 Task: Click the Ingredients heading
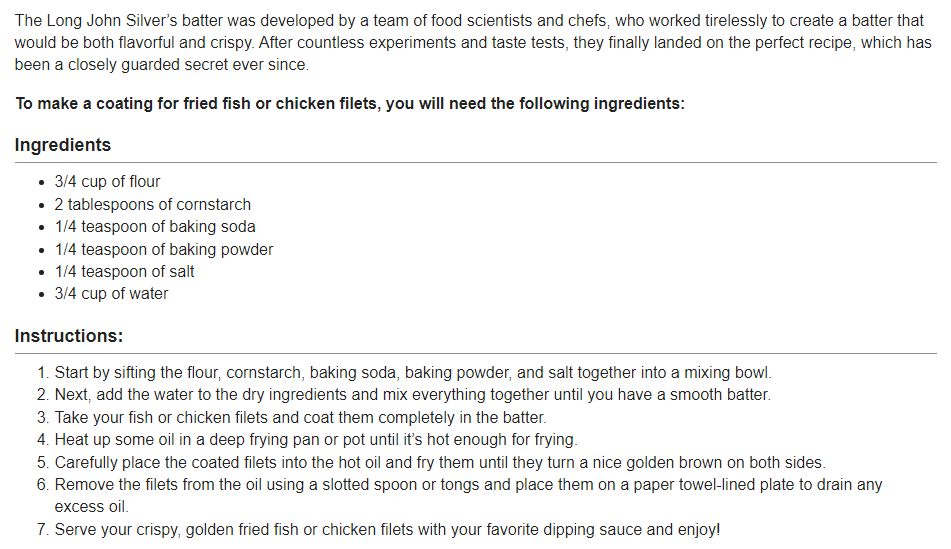63,145
